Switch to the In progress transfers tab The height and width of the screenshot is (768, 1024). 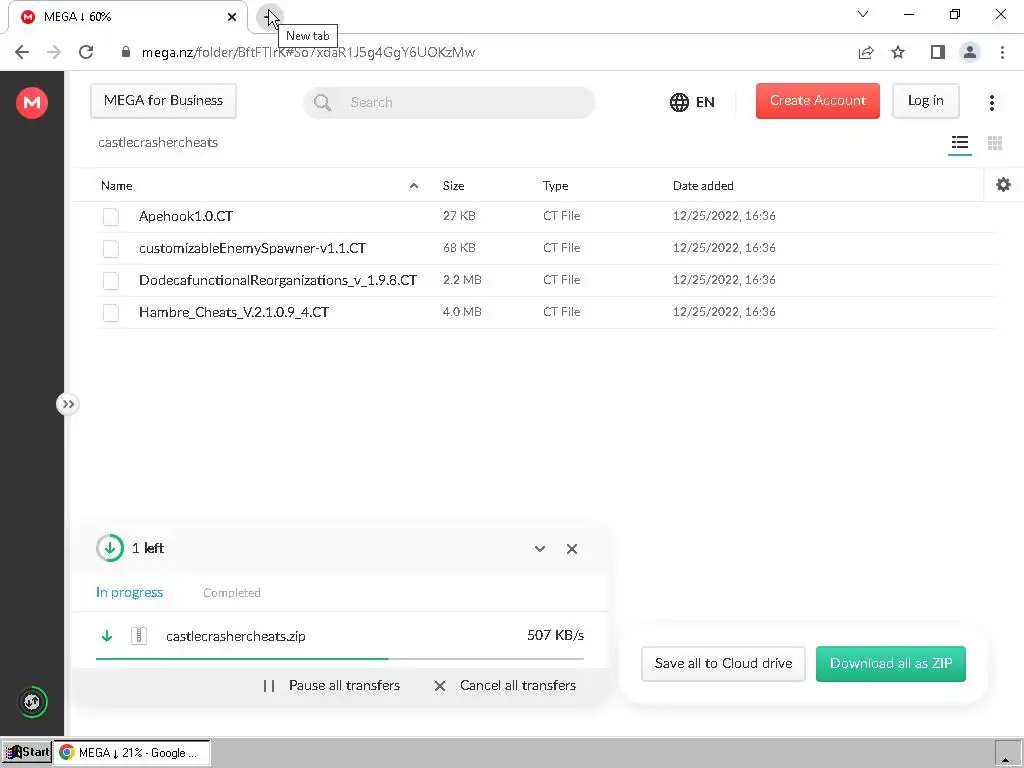[x=129, y=592]
